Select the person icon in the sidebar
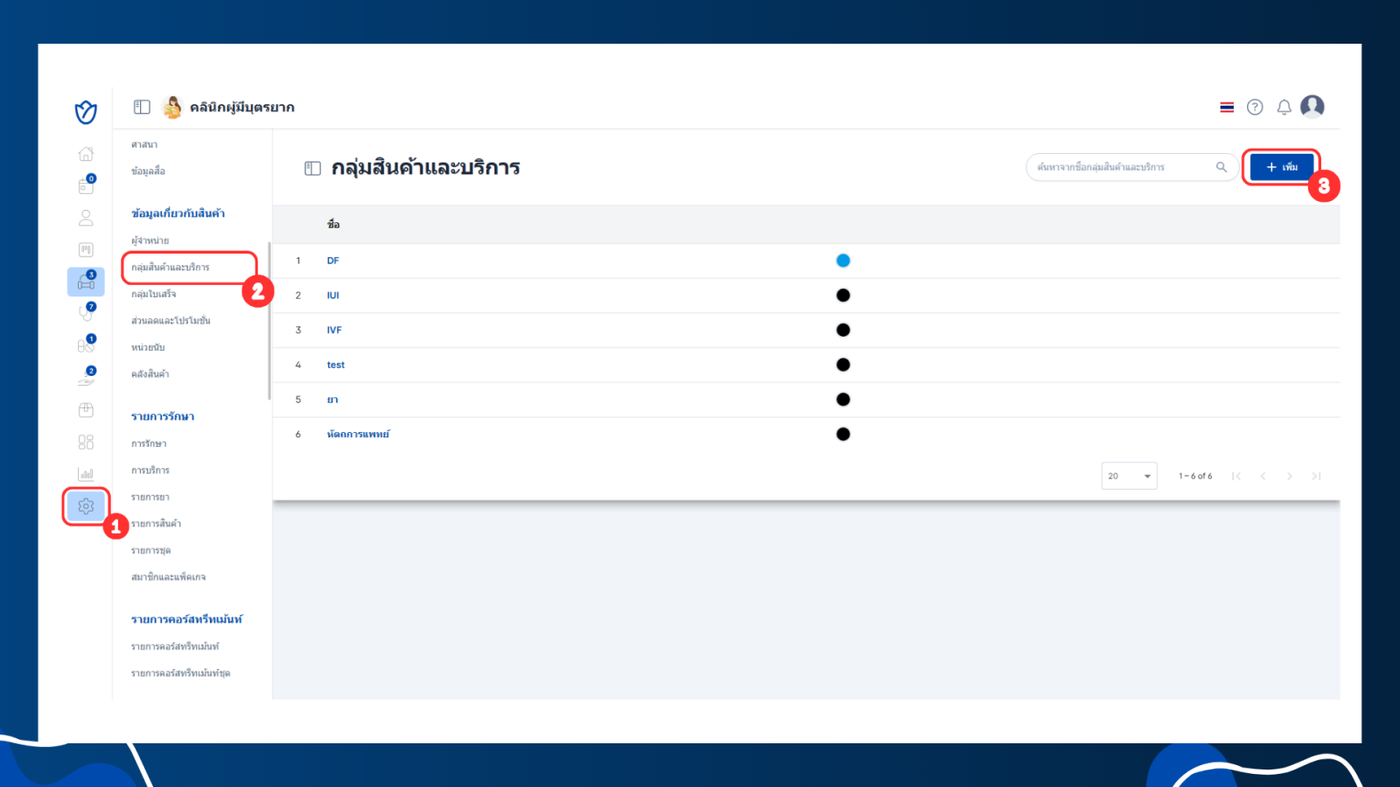This screenshot has width=1400, height=787. [x=86, y=218]
